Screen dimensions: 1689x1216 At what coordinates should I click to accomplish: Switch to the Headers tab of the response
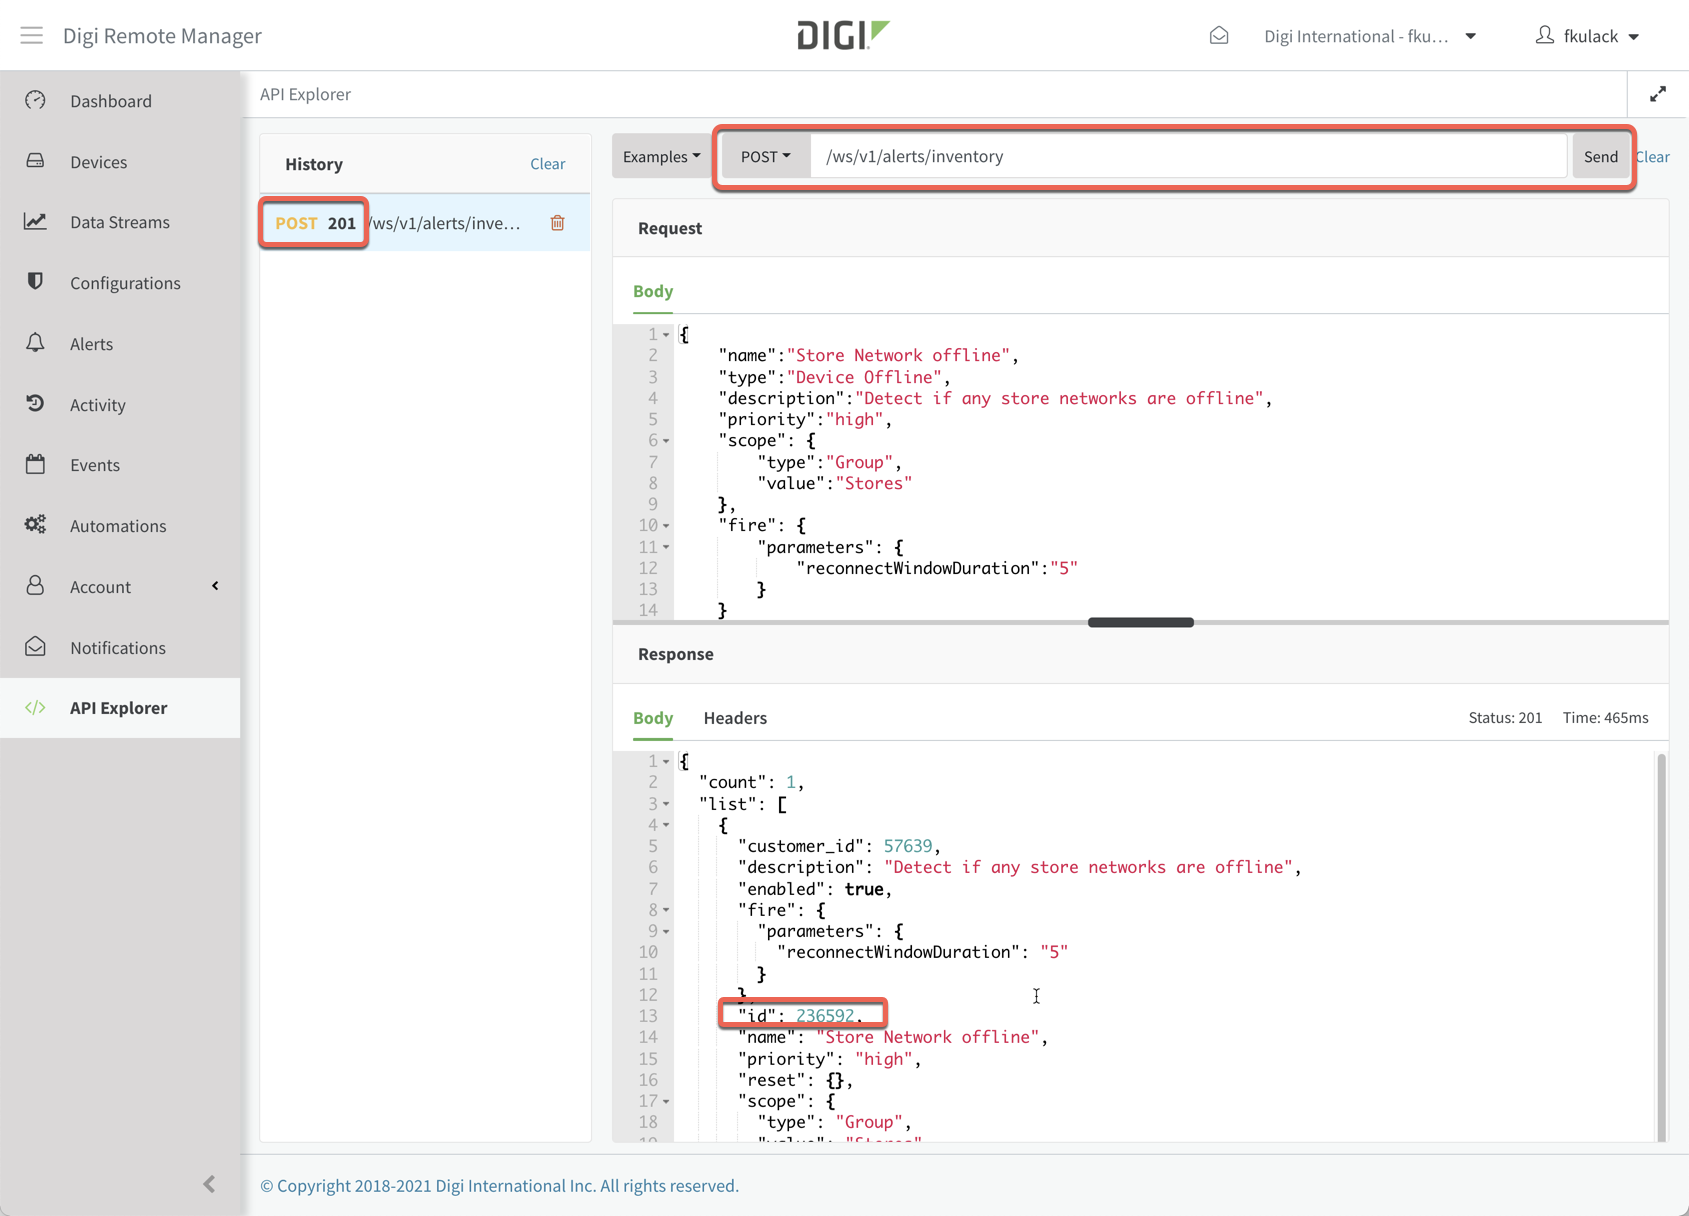point(735,718)
